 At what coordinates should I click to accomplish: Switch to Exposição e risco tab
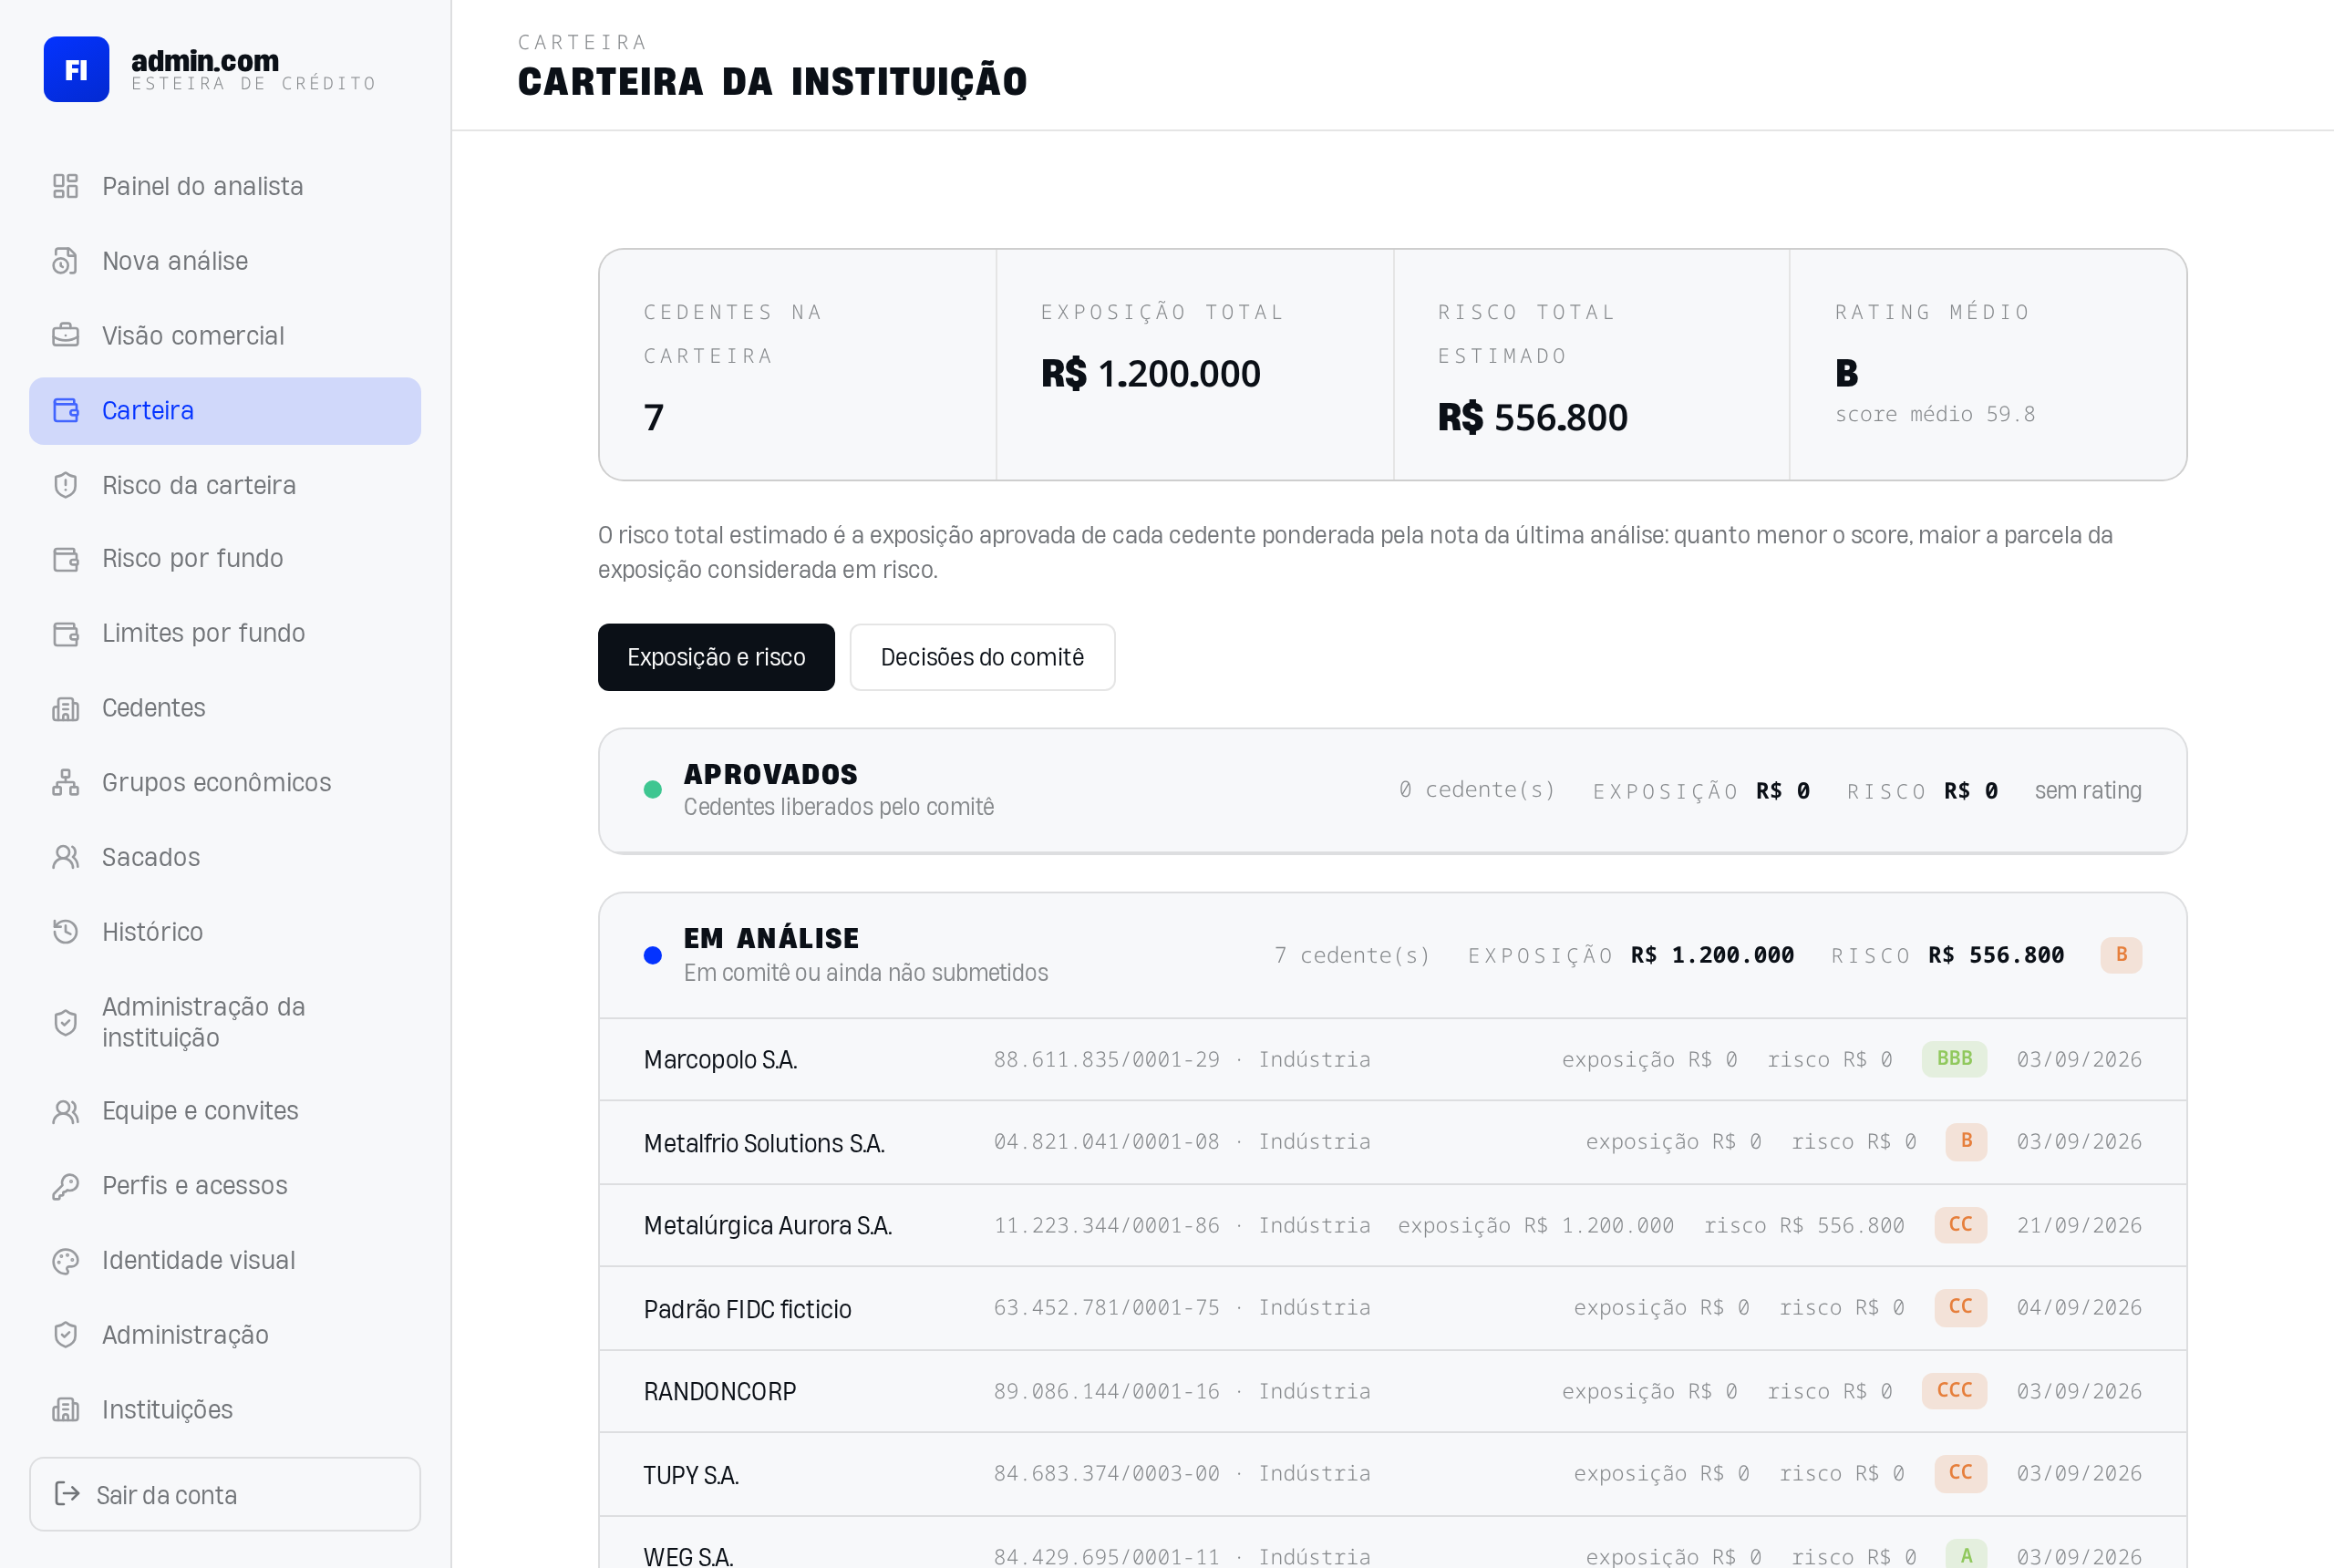[716, 657]
